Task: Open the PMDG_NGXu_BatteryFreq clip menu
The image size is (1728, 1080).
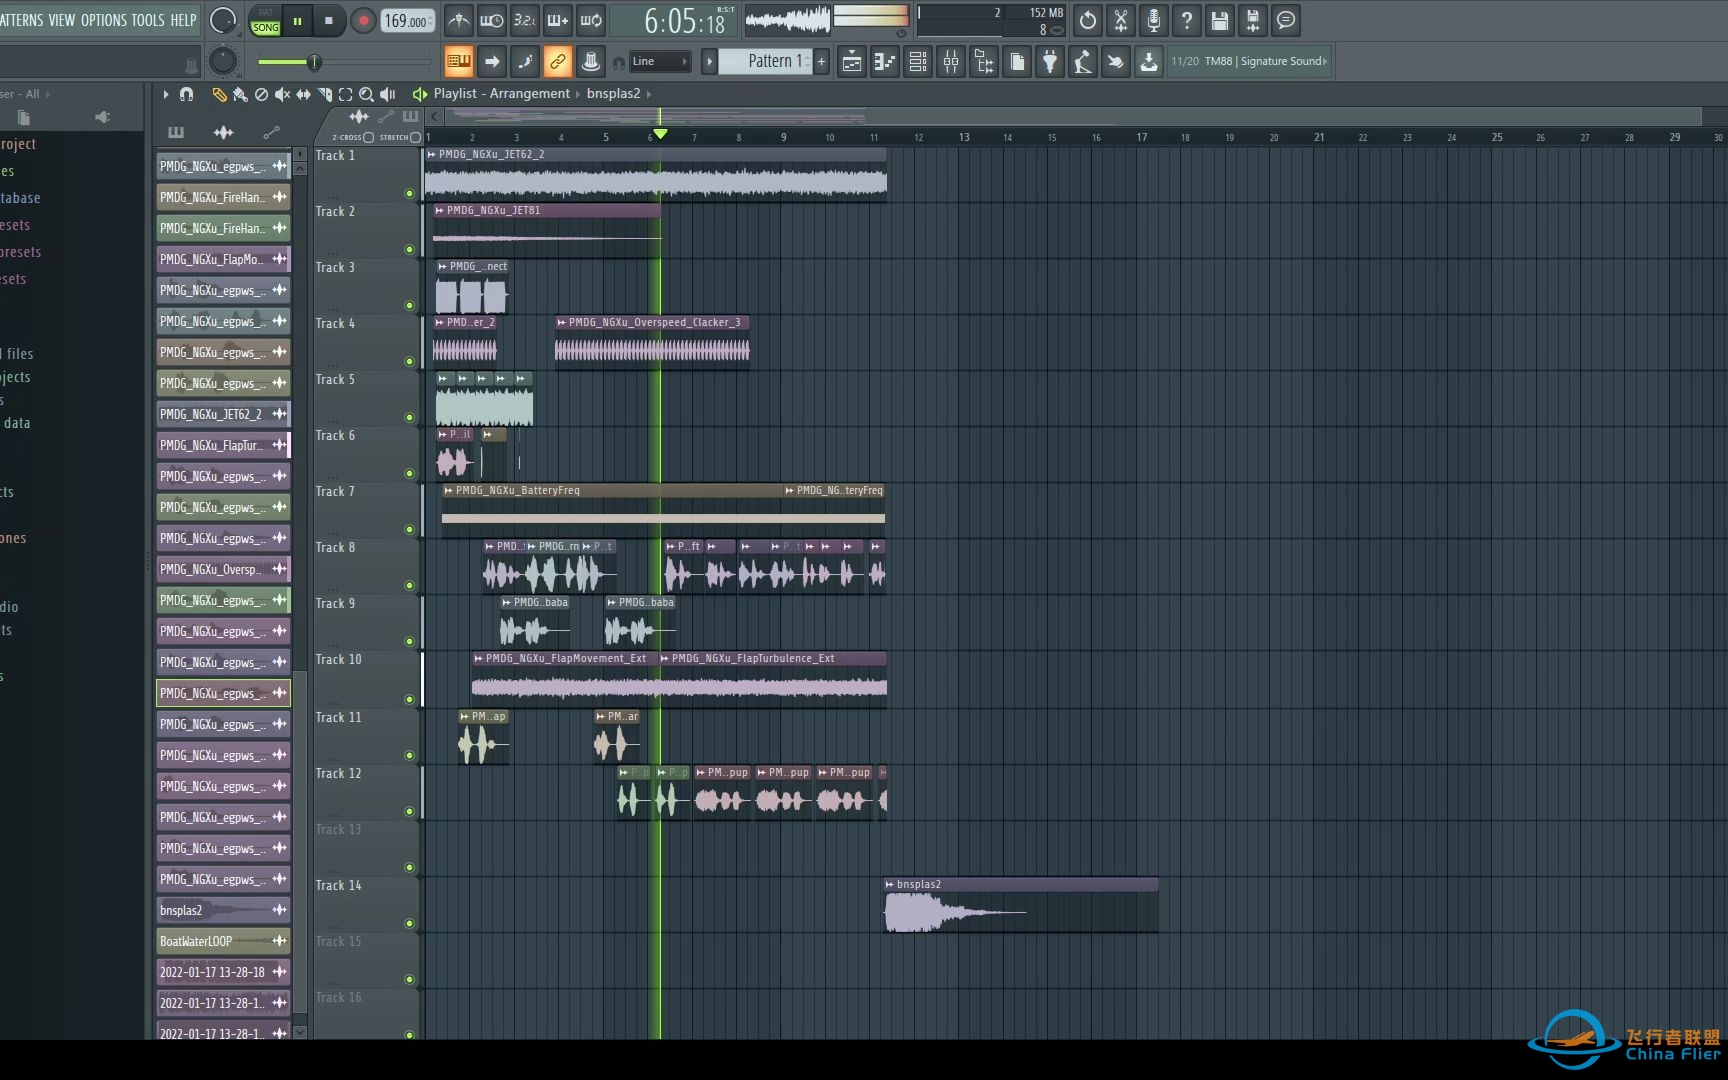Action: (x=448, y=491)
